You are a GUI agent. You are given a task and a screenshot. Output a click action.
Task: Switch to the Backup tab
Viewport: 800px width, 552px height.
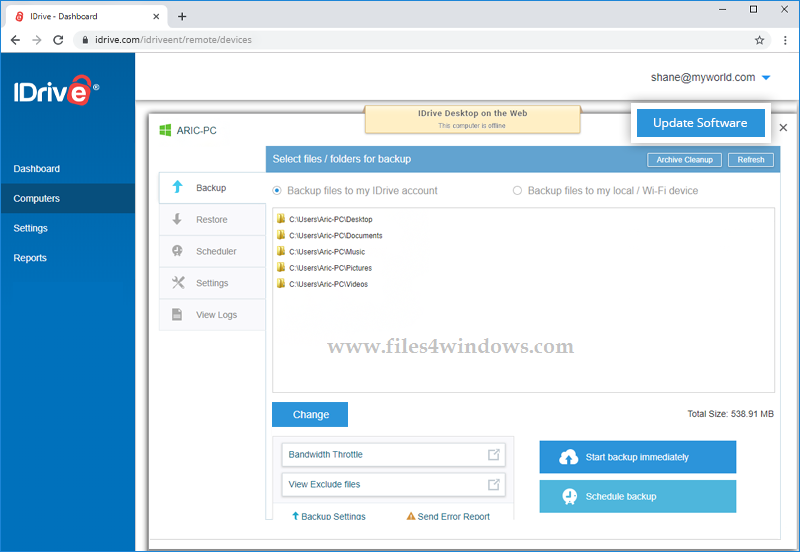tap(212, 188)
